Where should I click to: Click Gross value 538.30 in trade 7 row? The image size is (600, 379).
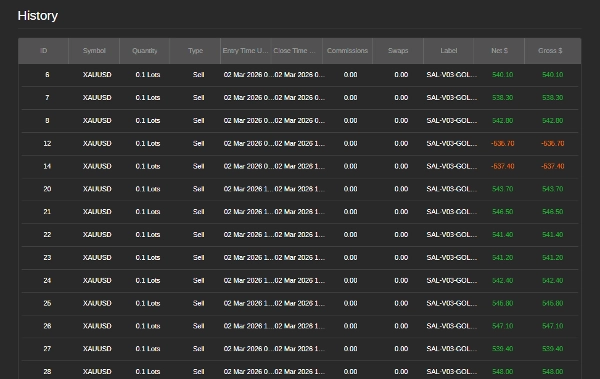[x=553, y=98]
